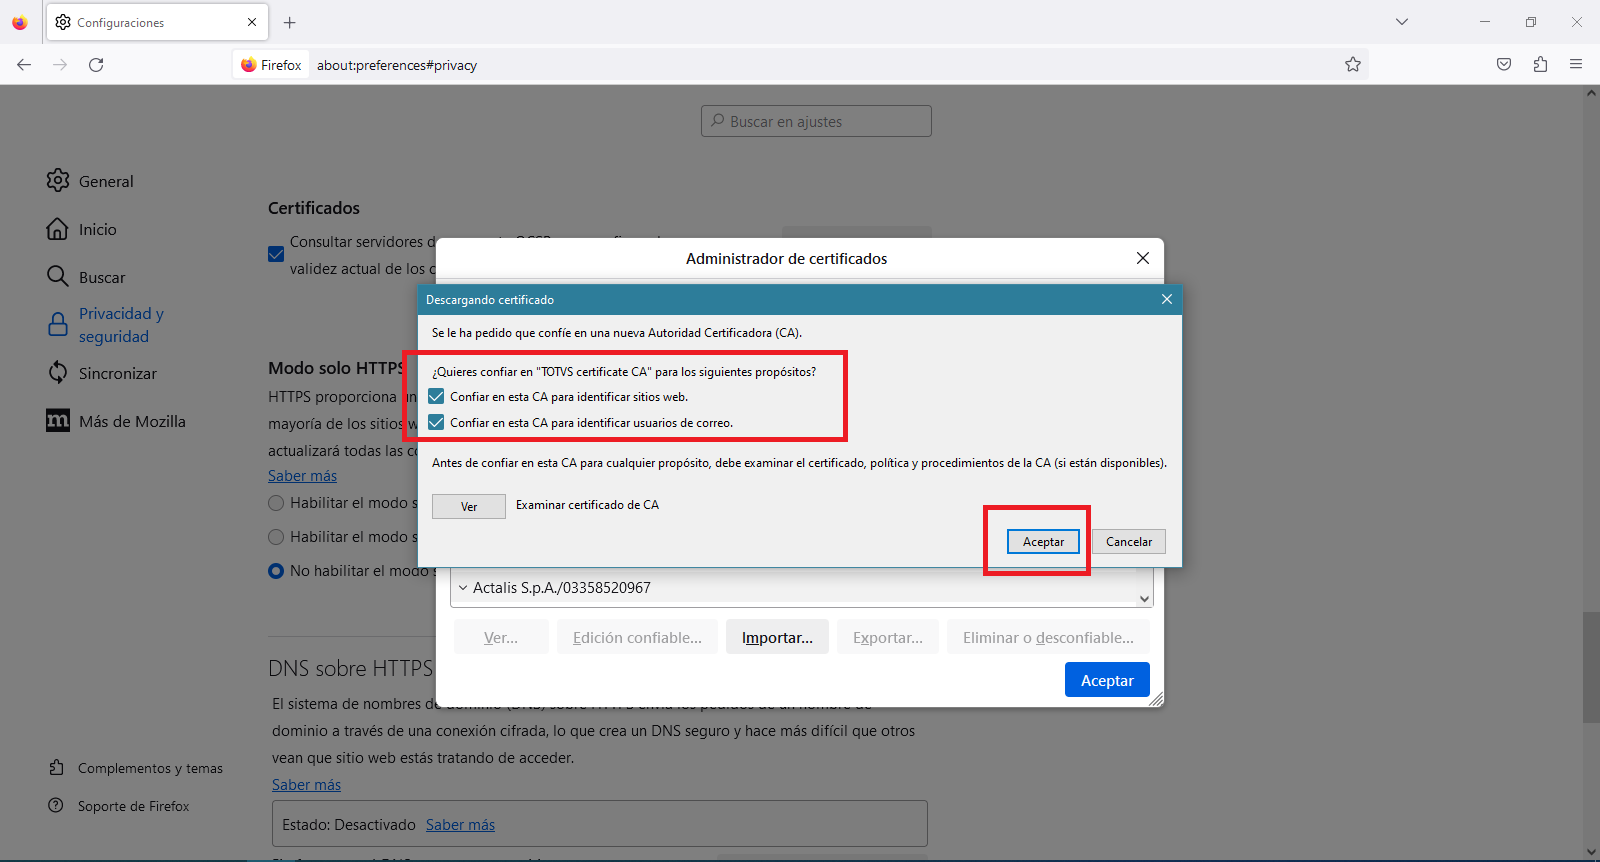The image size is (1600, 862).
Task: Click the certificate list scroll-down arrow
Action: pos(1144,598)
